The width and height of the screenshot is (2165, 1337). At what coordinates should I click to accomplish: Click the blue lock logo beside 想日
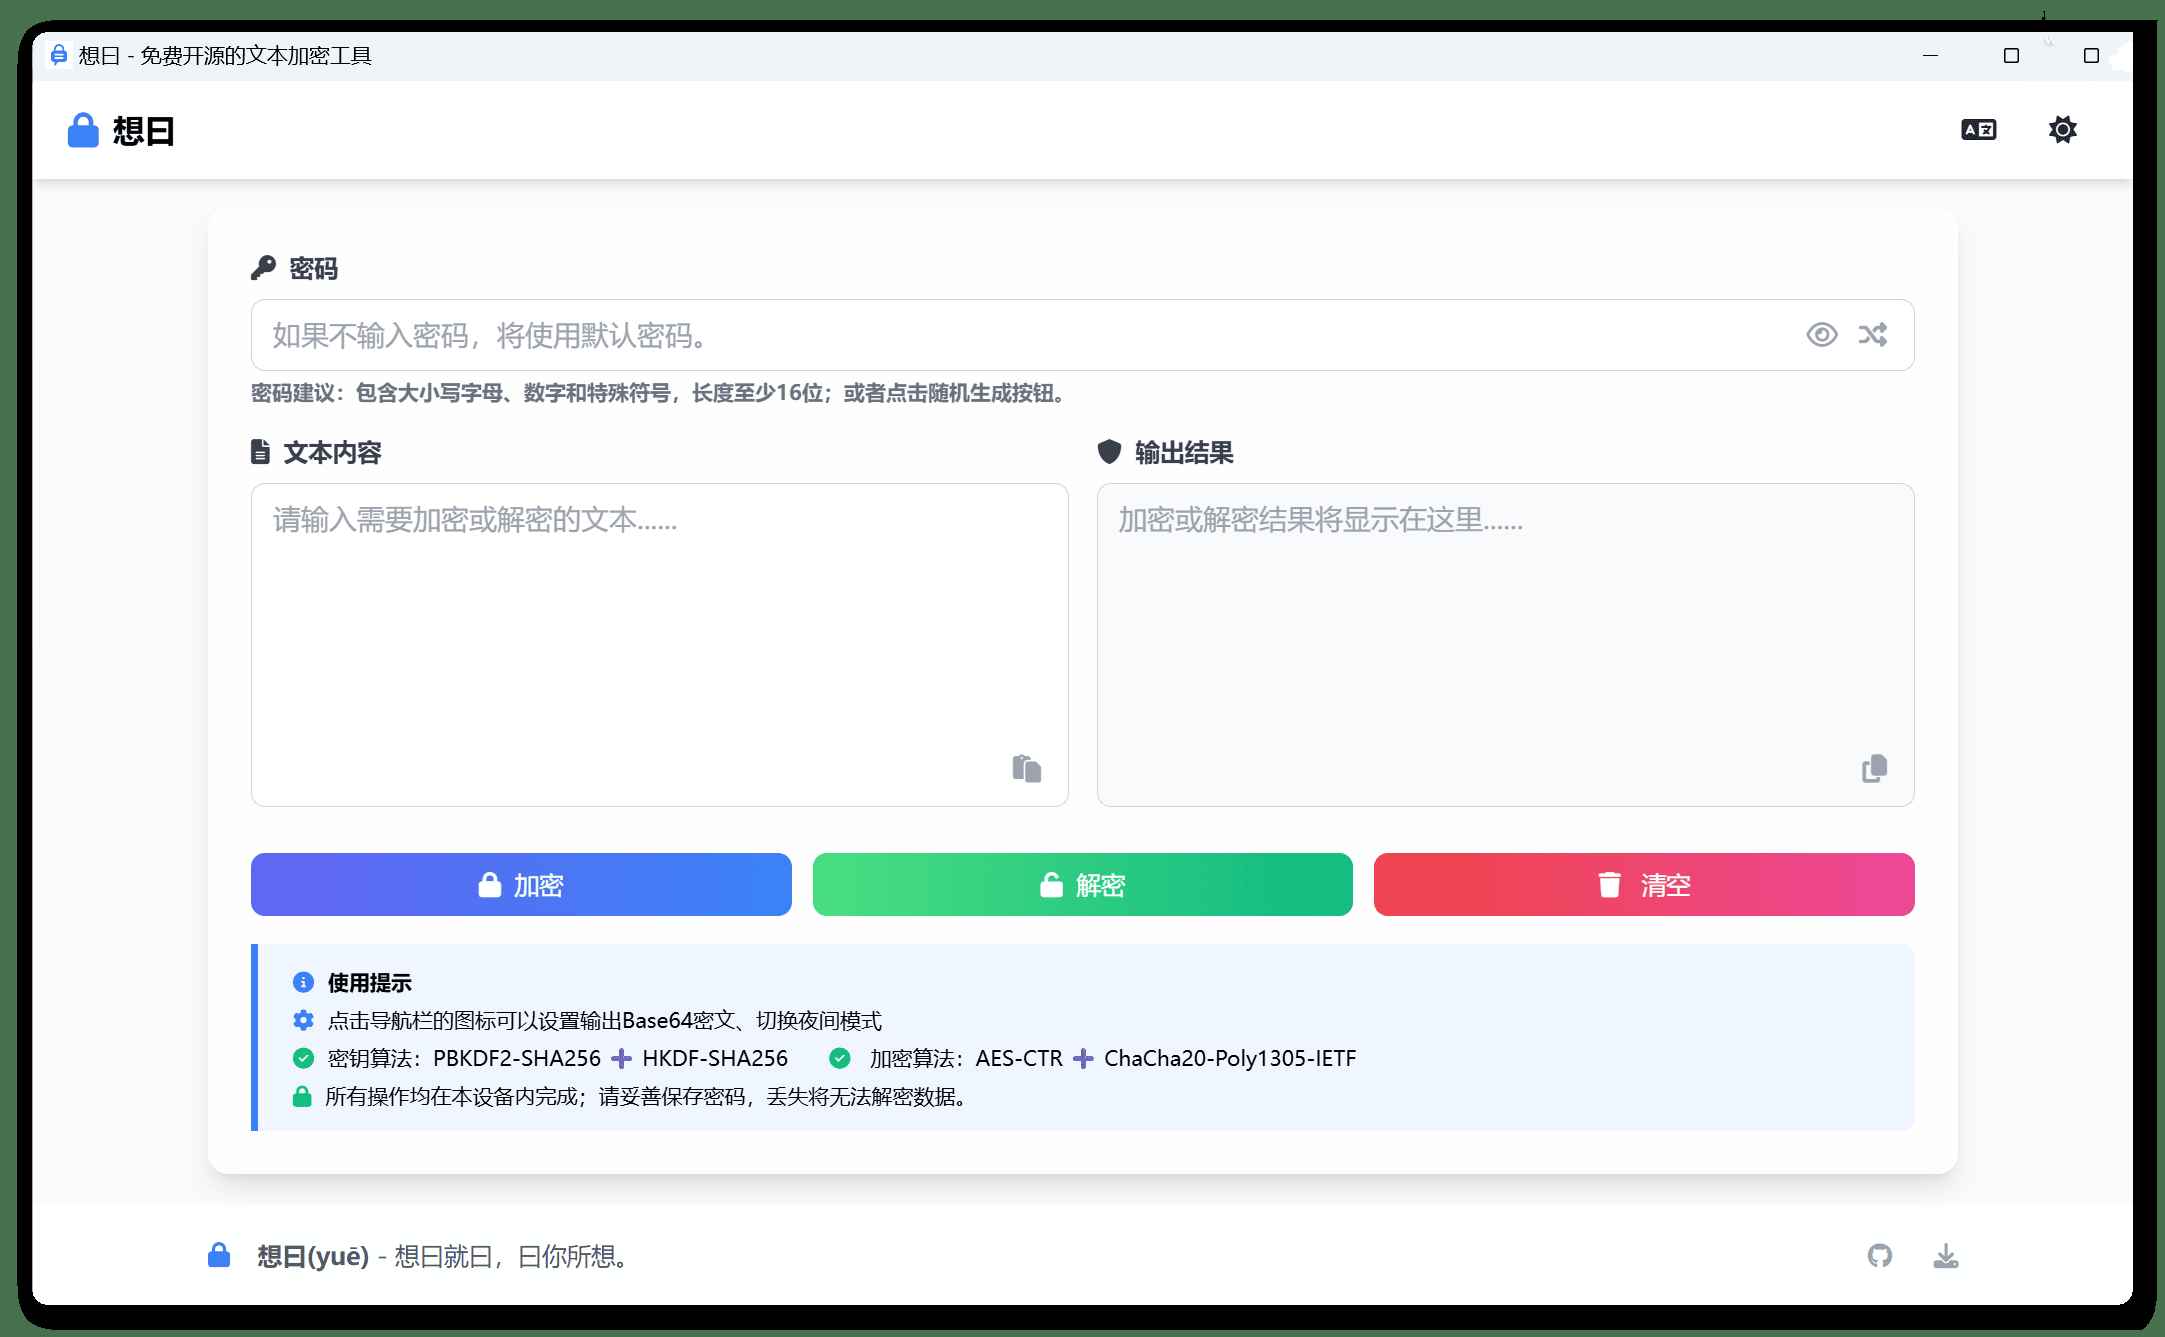click(83, 131)
